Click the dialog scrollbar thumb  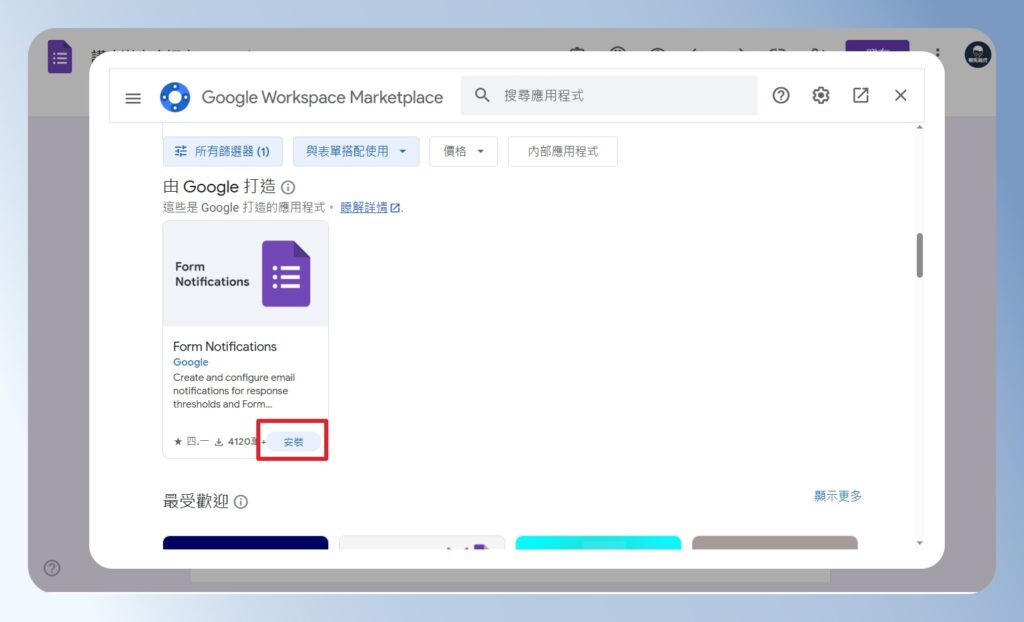click(x=920, y=255)
